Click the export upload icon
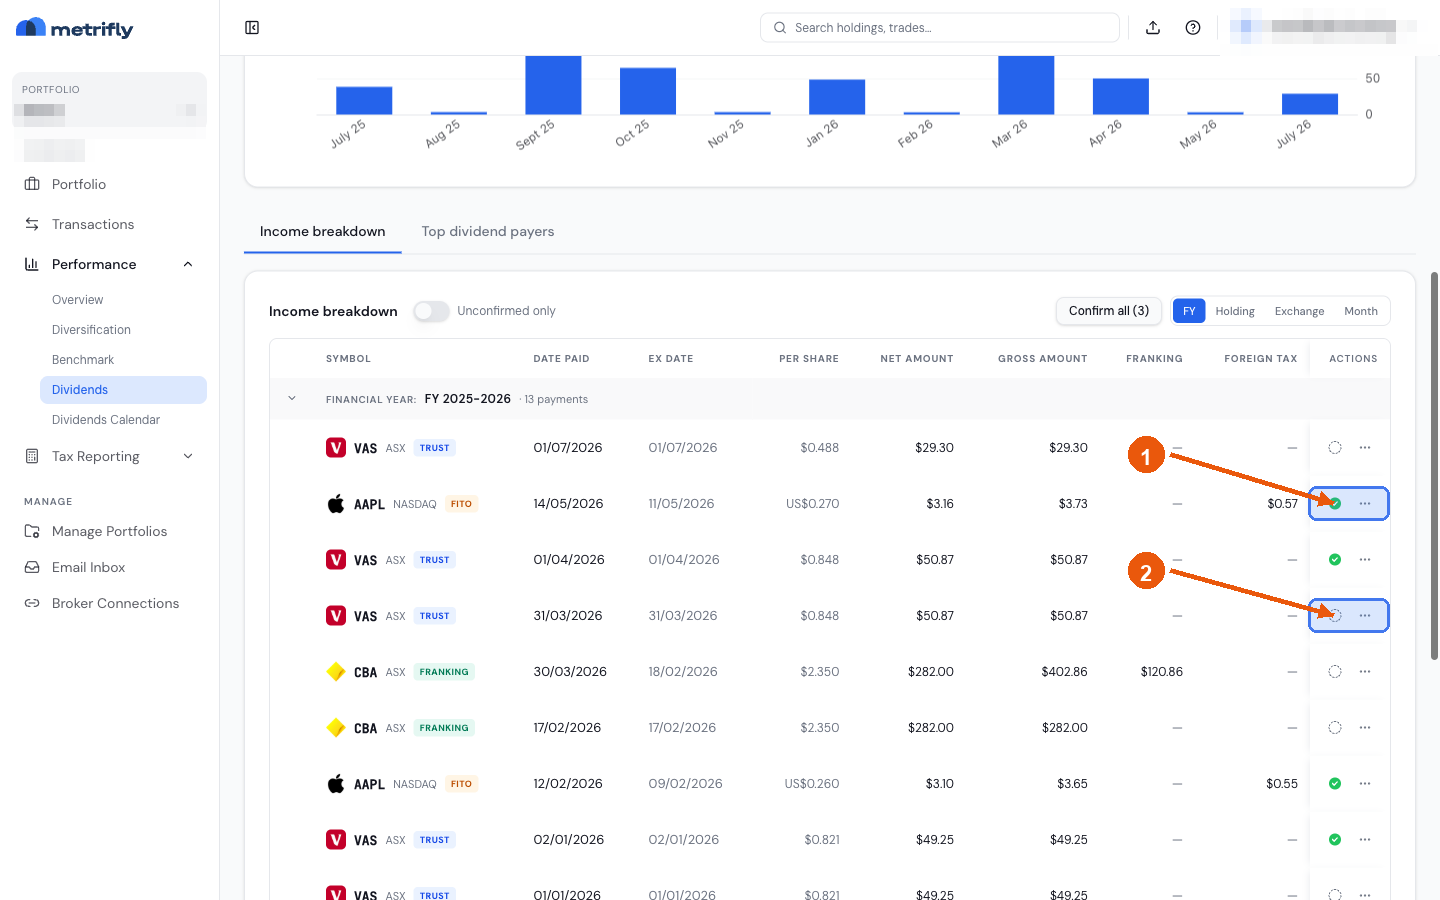The height and width of the screenshot is (900, 1440). 1153,28
